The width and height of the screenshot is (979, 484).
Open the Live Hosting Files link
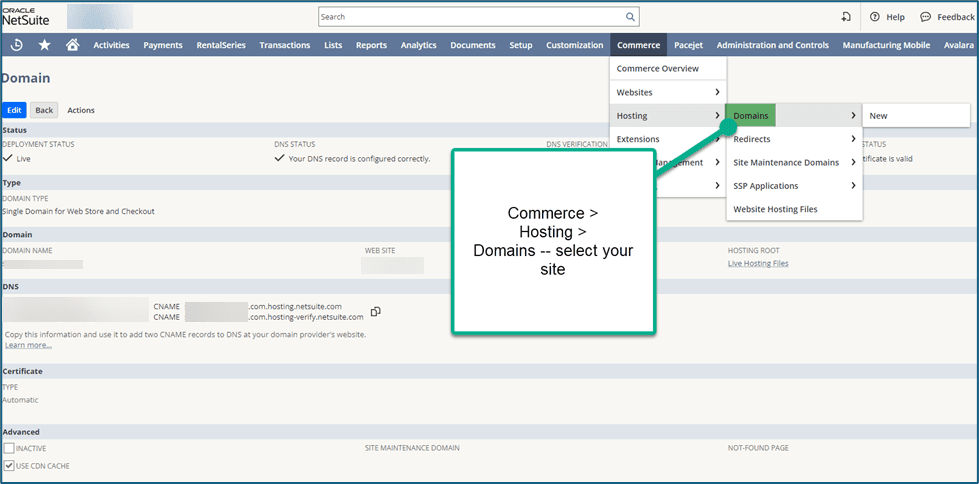click(758, 264)
